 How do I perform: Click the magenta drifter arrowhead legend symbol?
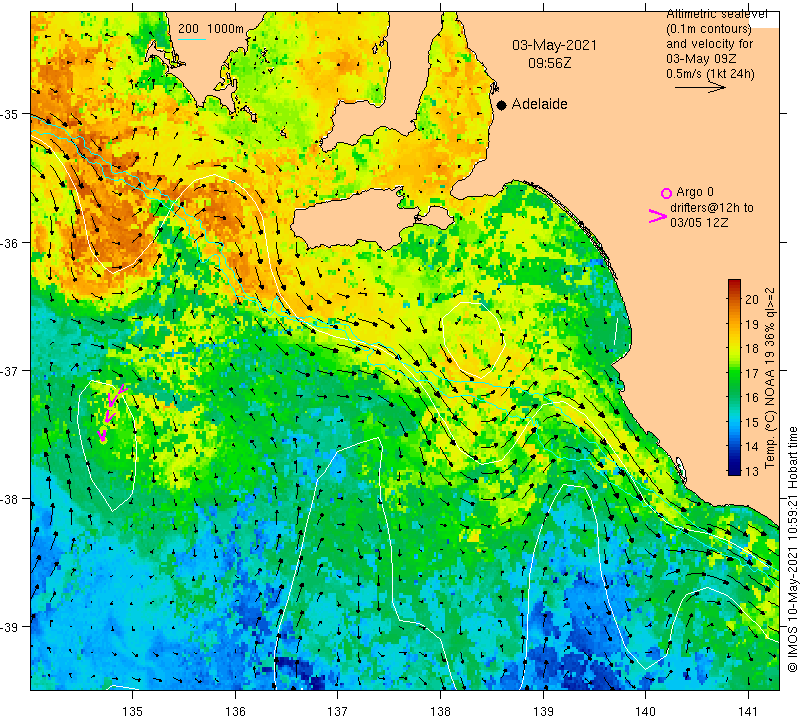coord(658,216)
